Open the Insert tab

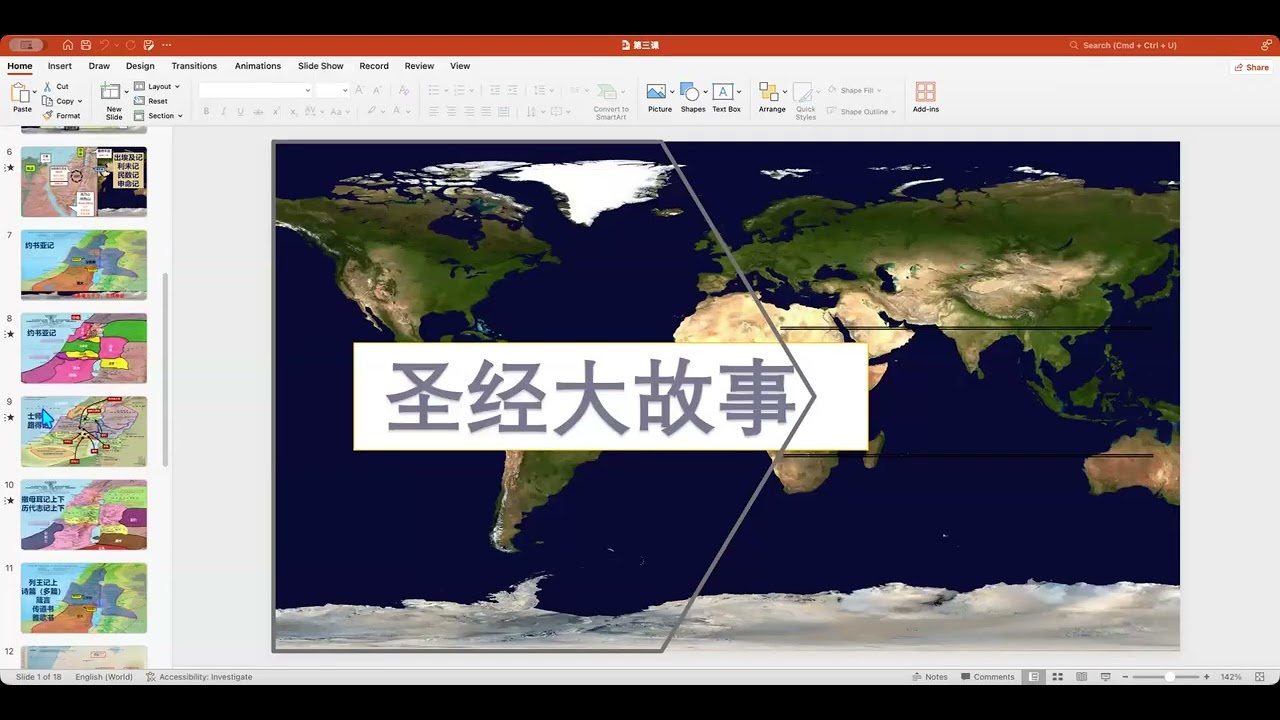(x=60, y=66)
